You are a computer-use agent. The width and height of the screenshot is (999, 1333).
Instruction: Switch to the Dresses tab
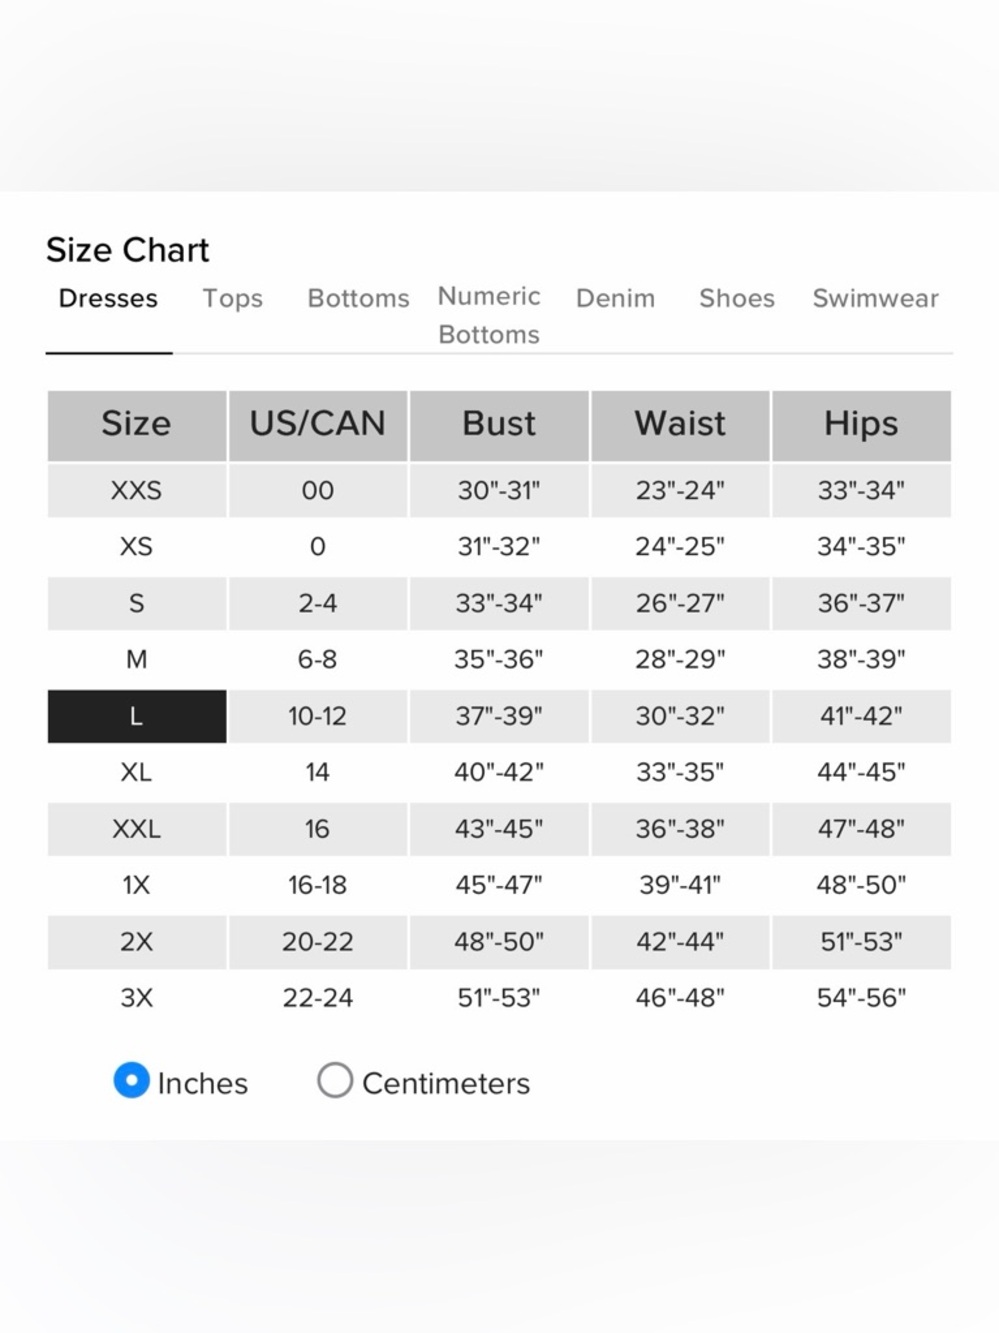(108, 299)
